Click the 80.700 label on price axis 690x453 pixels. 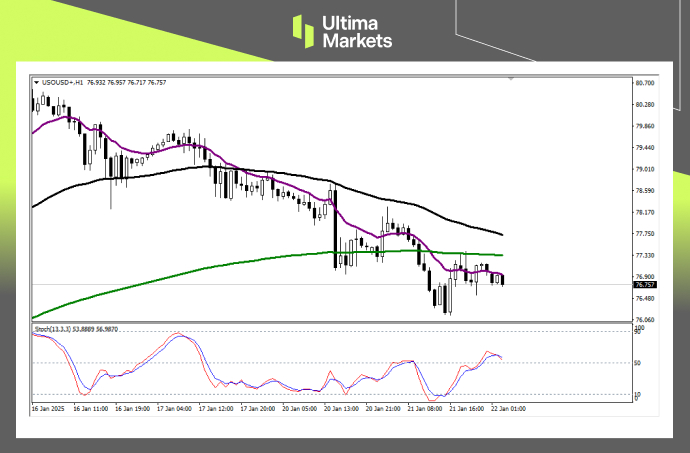pyautogui.click(x=645, y=82)
